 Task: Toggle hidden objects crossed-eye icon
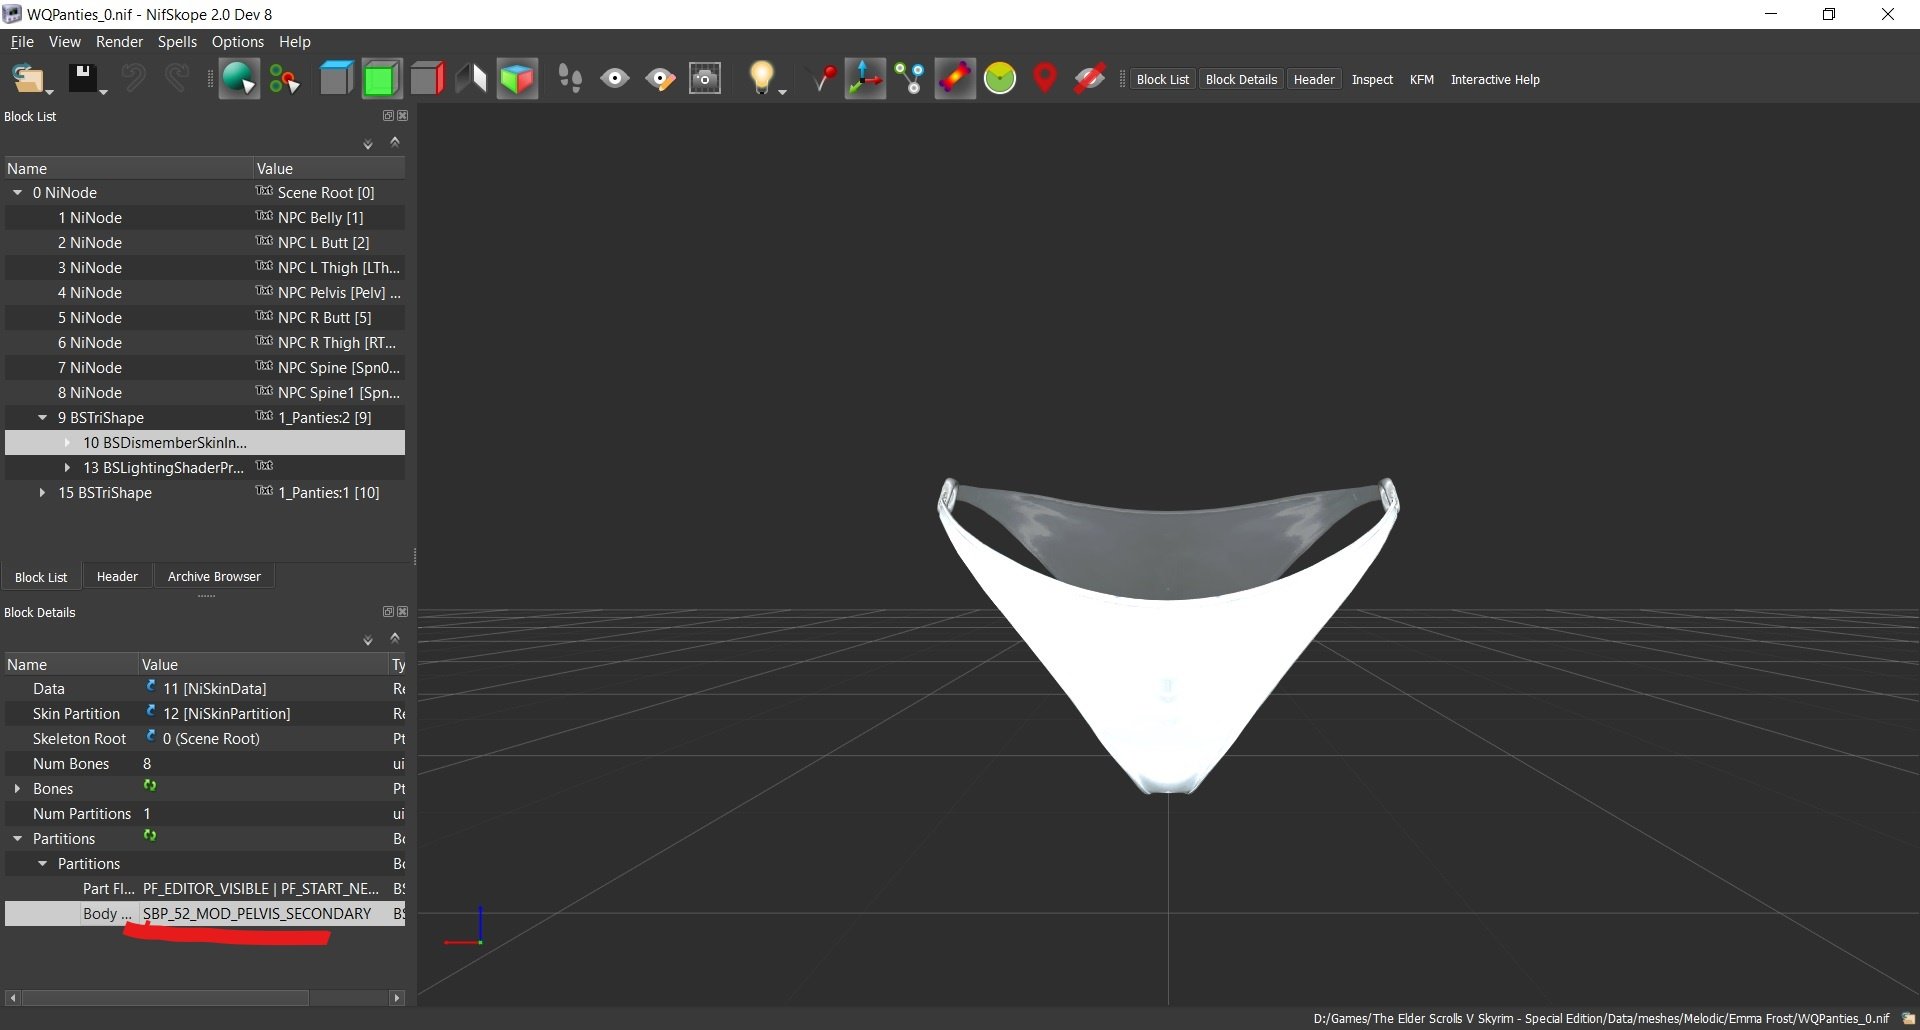tap(1089, 78)
